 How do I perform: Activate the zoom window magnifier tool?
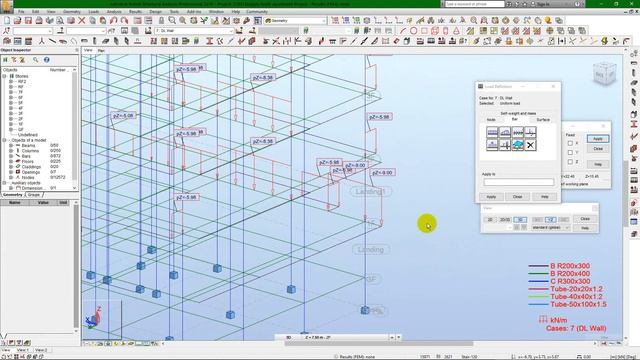point(172,20)
